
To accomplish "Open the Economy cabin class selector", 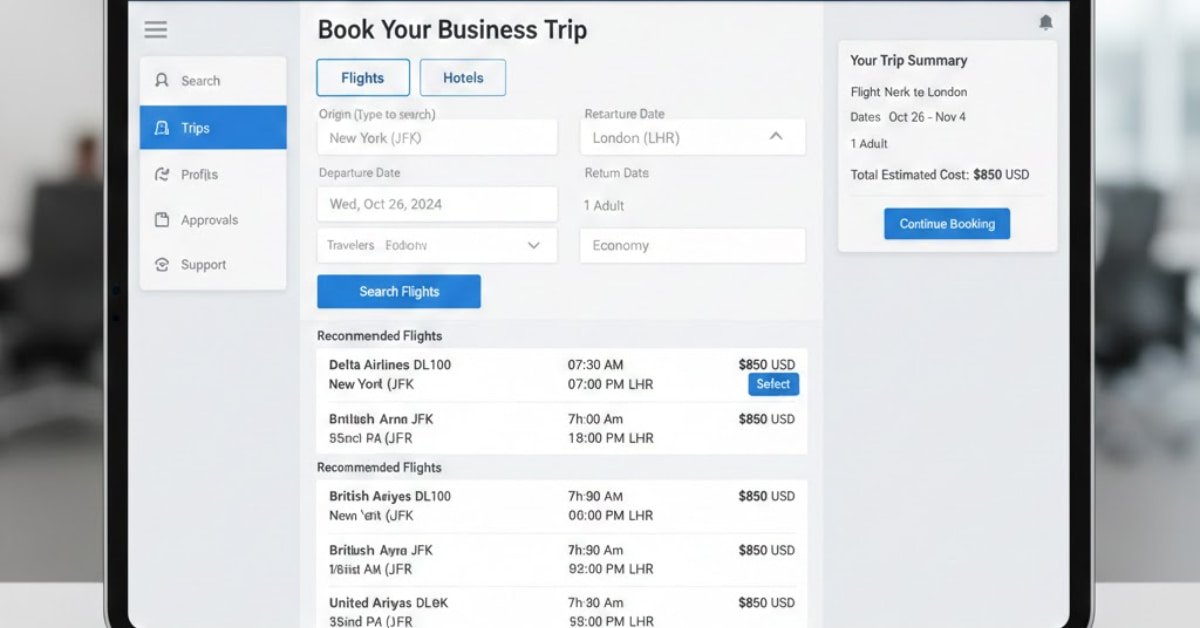I will (692, 245).
